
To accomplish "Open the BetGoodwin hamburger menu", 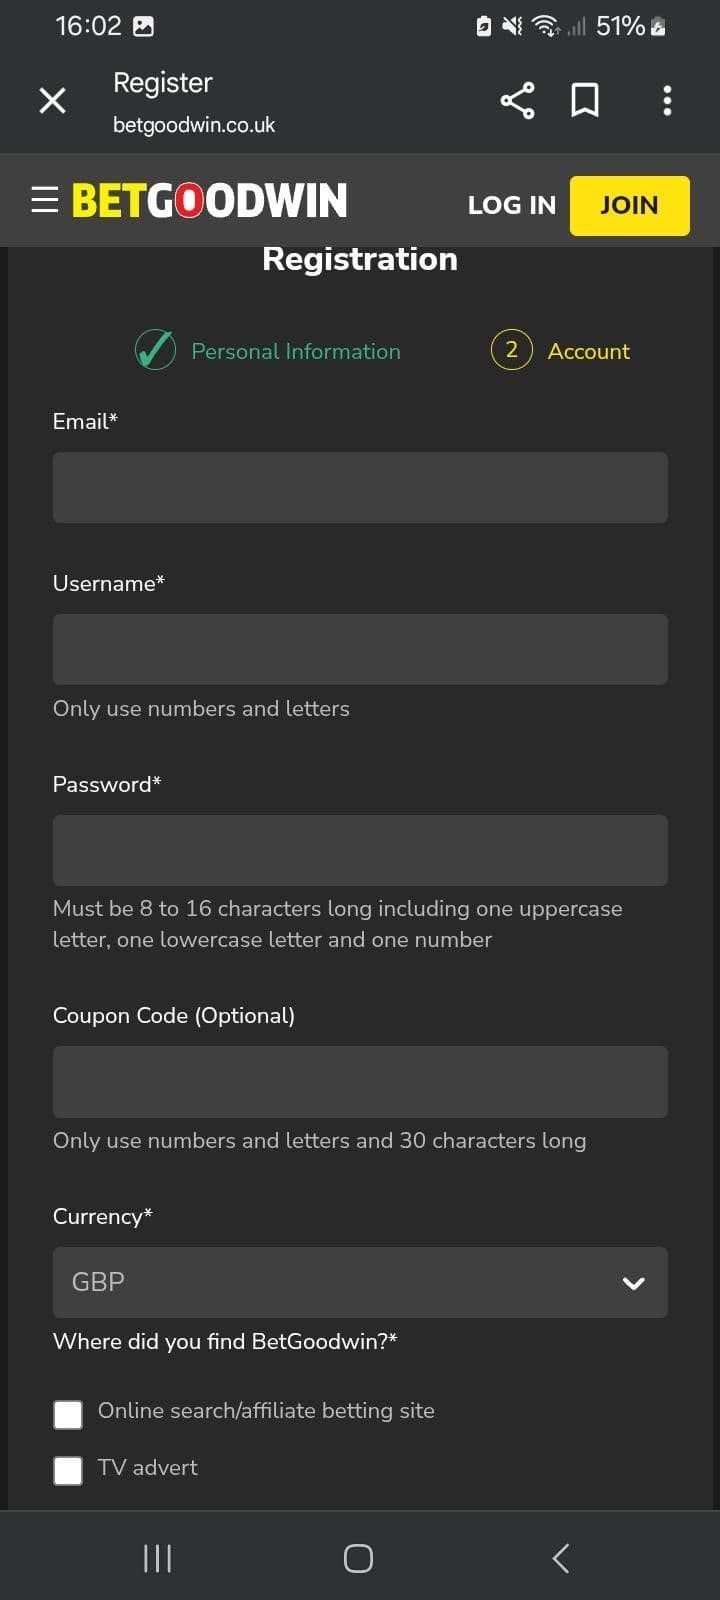I will click(x=44, y=199).
